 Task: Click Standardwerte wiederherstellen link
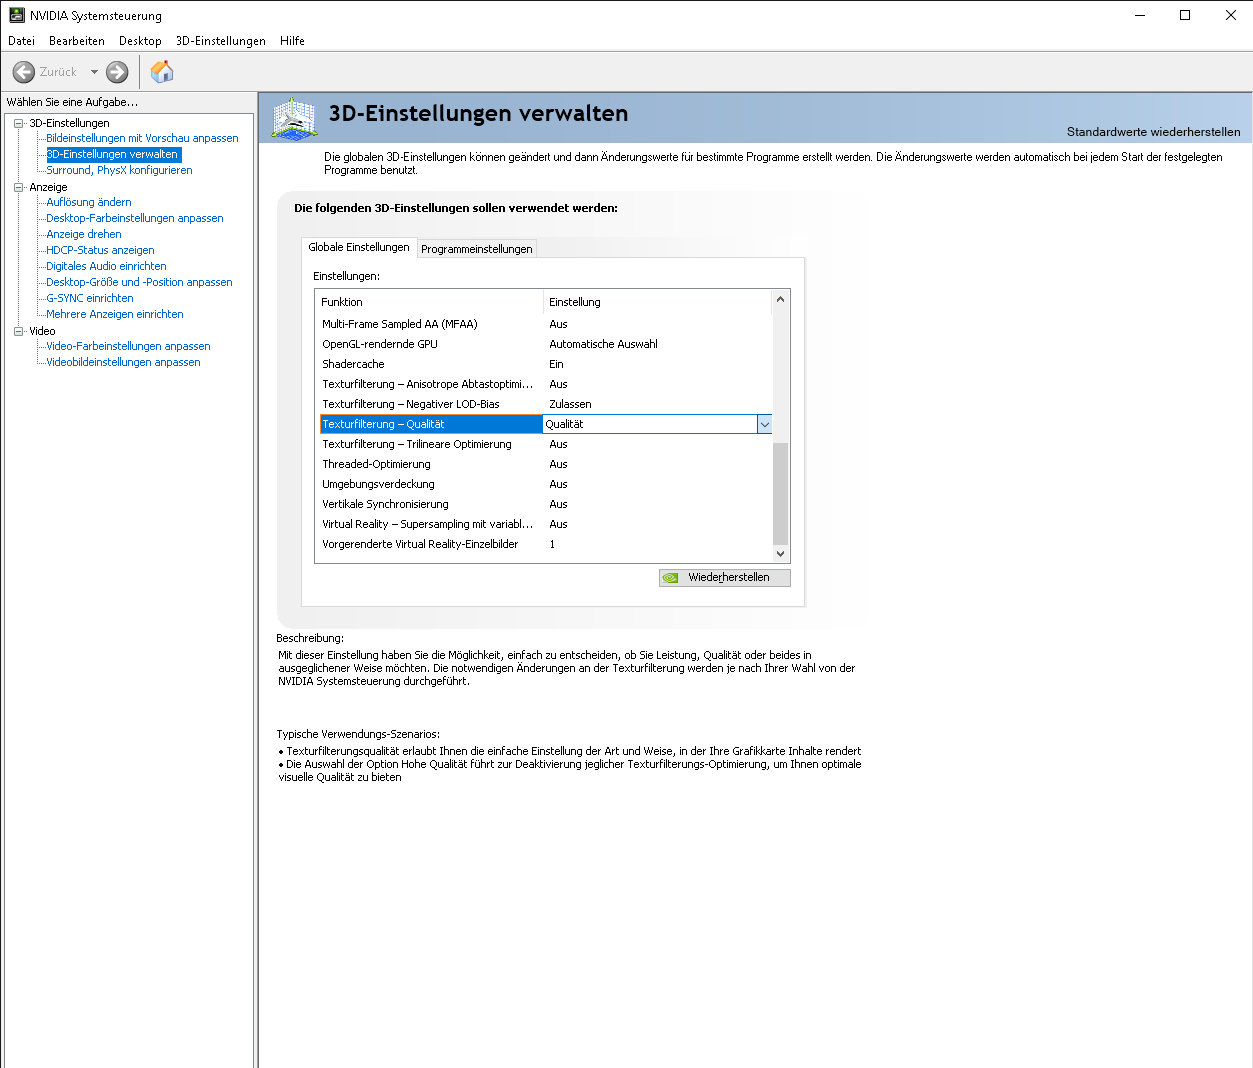[1153, 132]
